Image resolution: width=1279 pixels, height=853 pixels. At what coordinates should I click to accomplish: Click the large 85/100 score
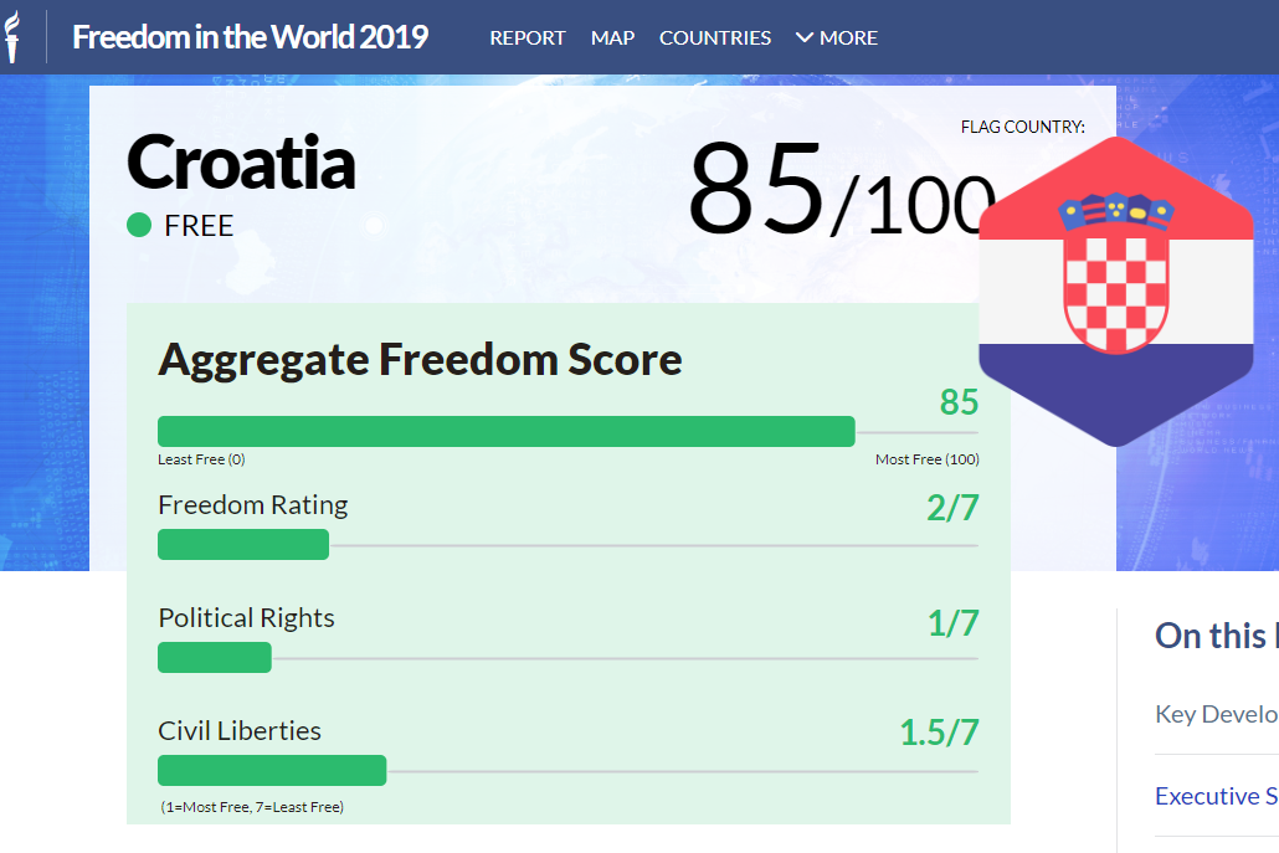click(840, 190)
